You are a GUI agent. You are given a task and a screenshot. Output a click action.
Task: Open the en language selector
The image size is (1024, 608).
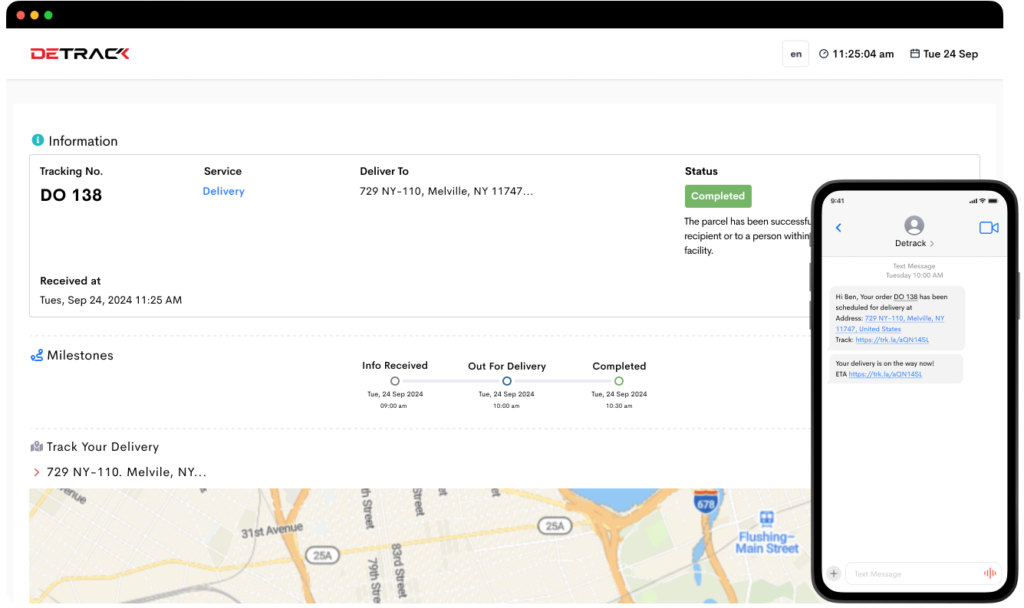pos(795,53)
